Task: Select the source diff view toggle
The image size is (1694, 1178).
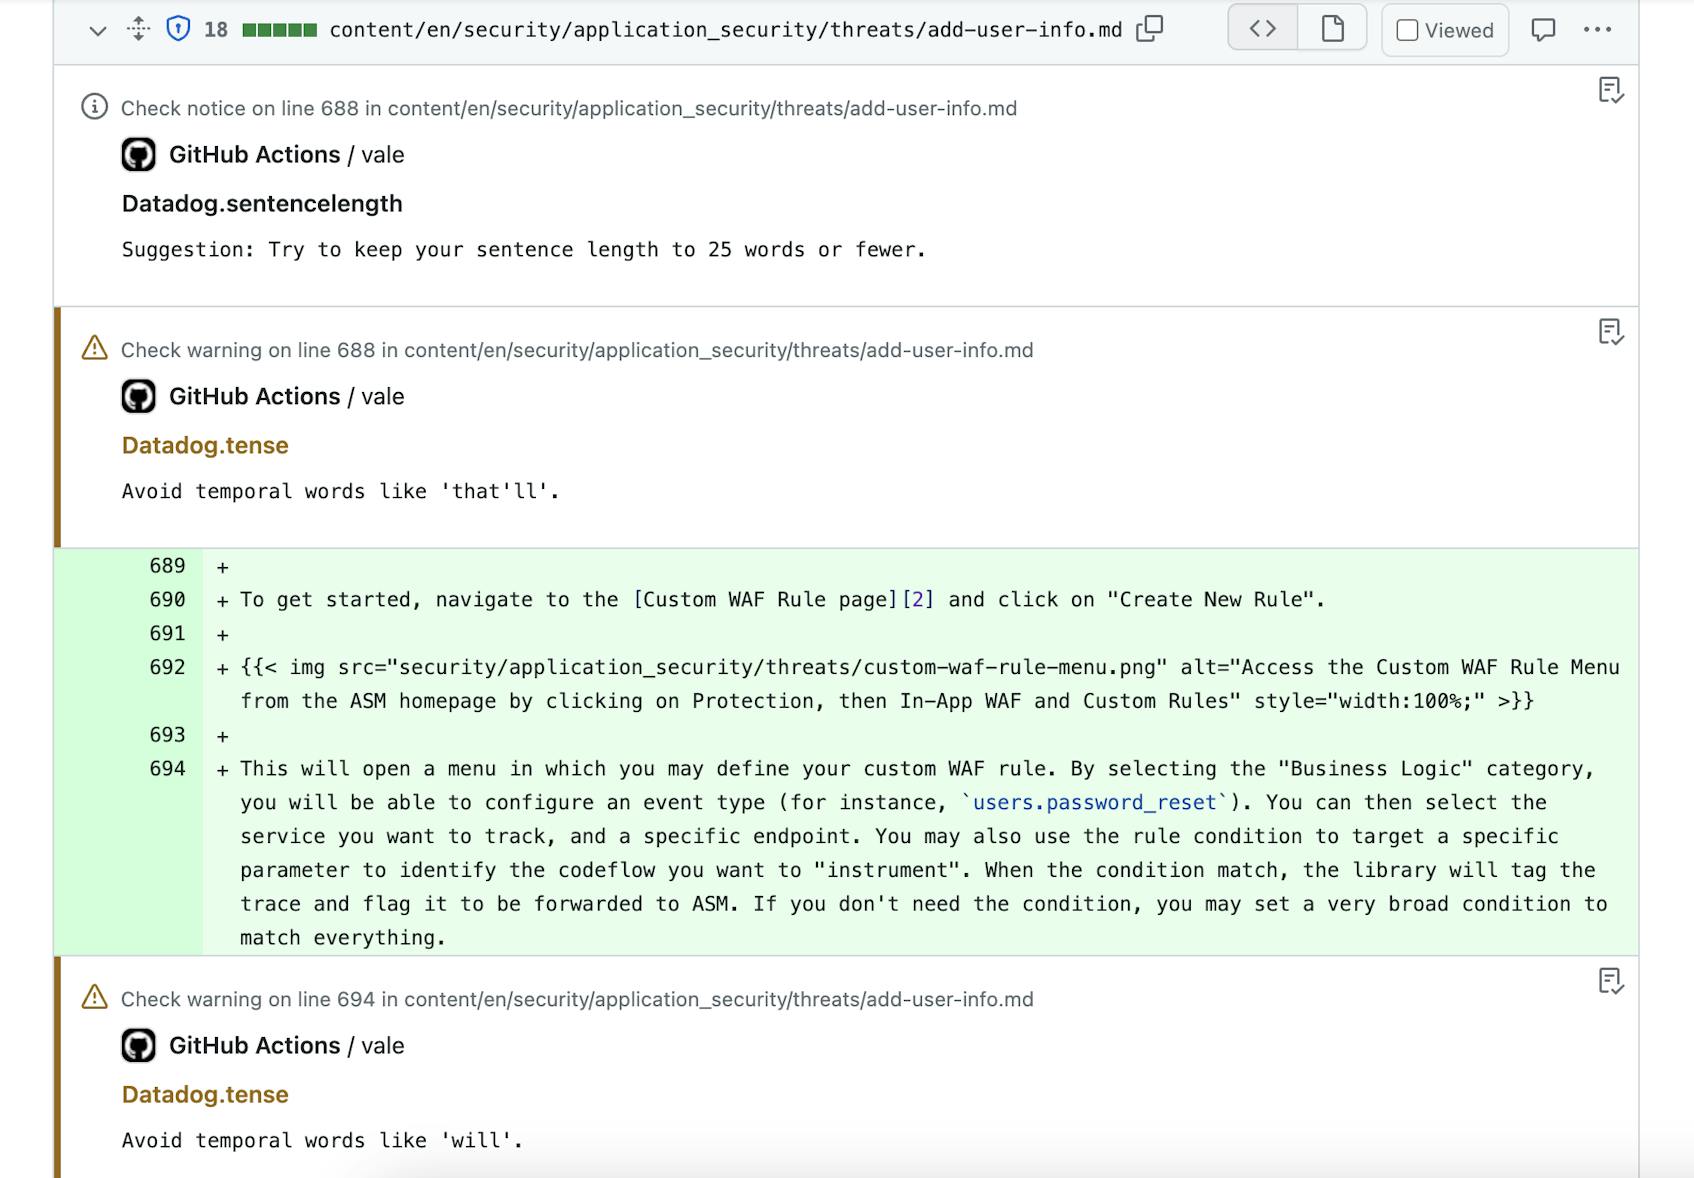Action: 1263,28
